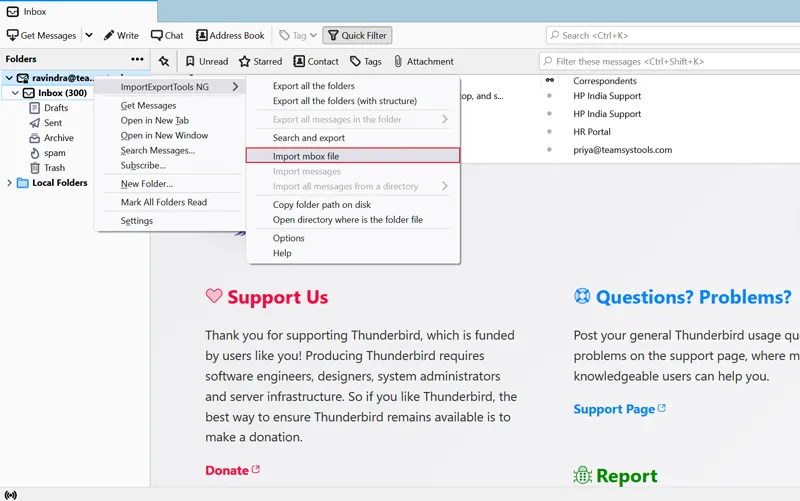Open the Get Messages dropdown arrow
This screenshot has width=800, height=501.
89,35
